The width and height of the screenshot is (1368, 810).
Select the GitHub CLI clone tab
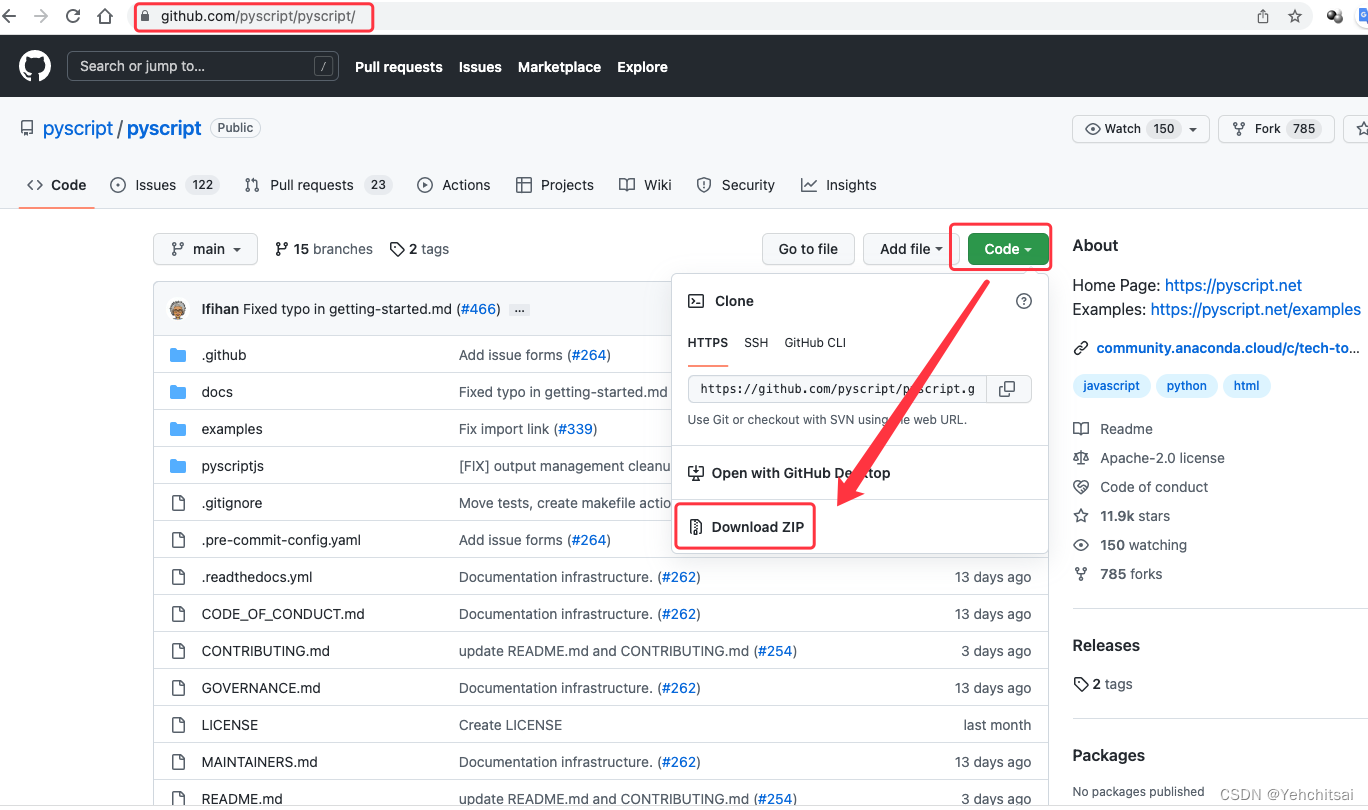[815, 342]
